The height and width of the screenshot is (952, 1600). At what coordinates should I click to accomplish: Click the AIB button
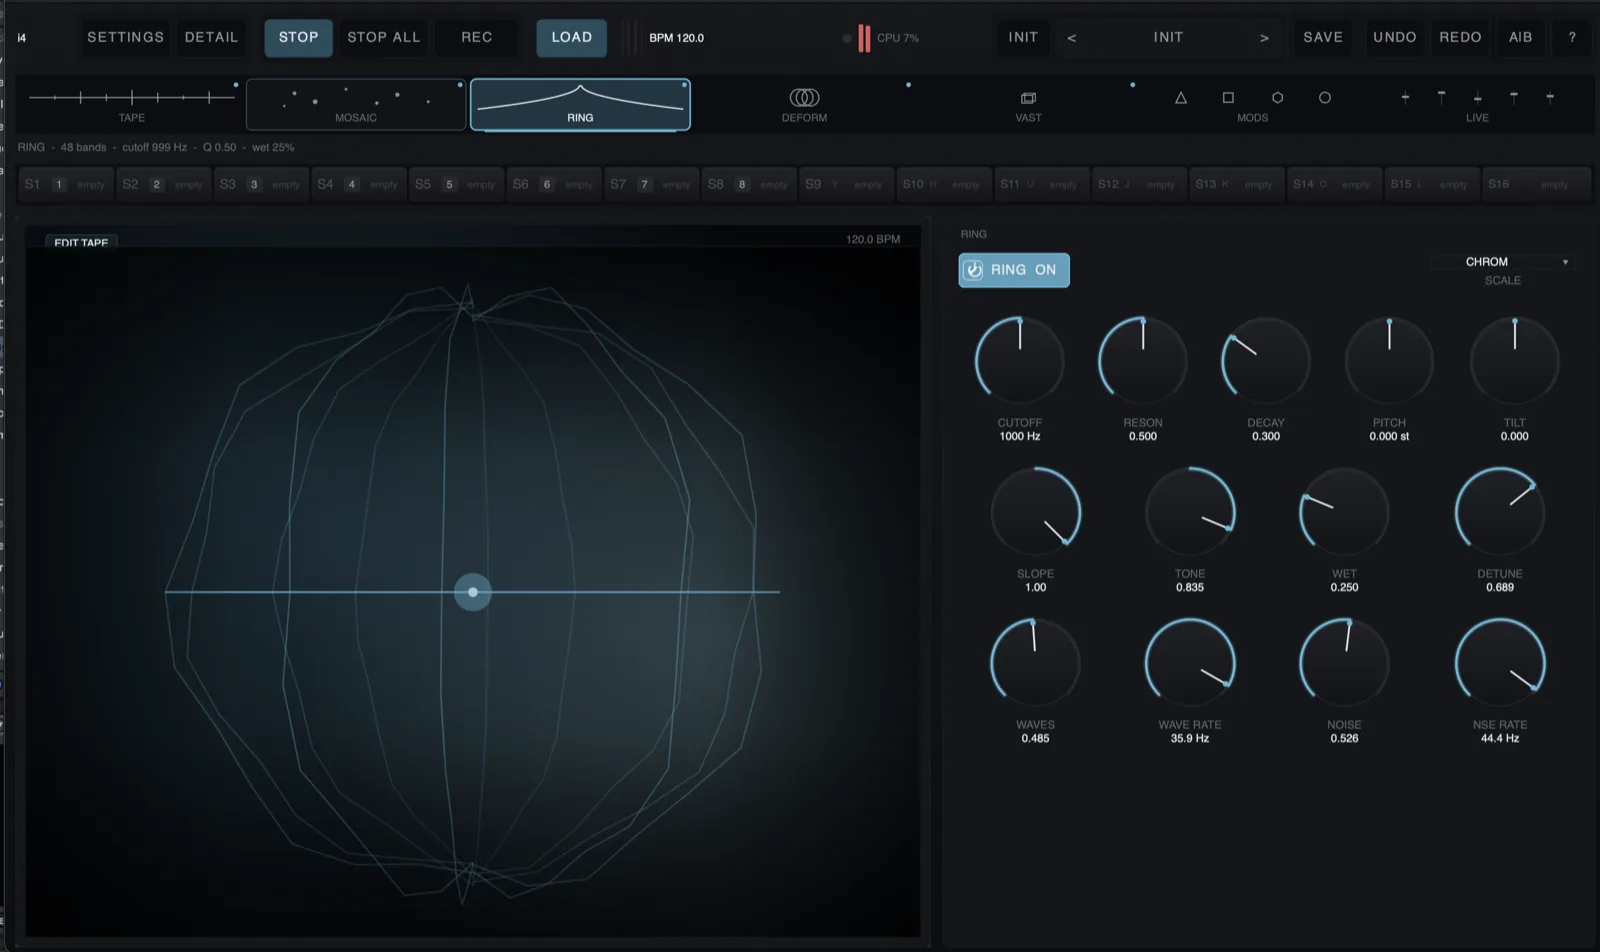(x=1520, y=37)
